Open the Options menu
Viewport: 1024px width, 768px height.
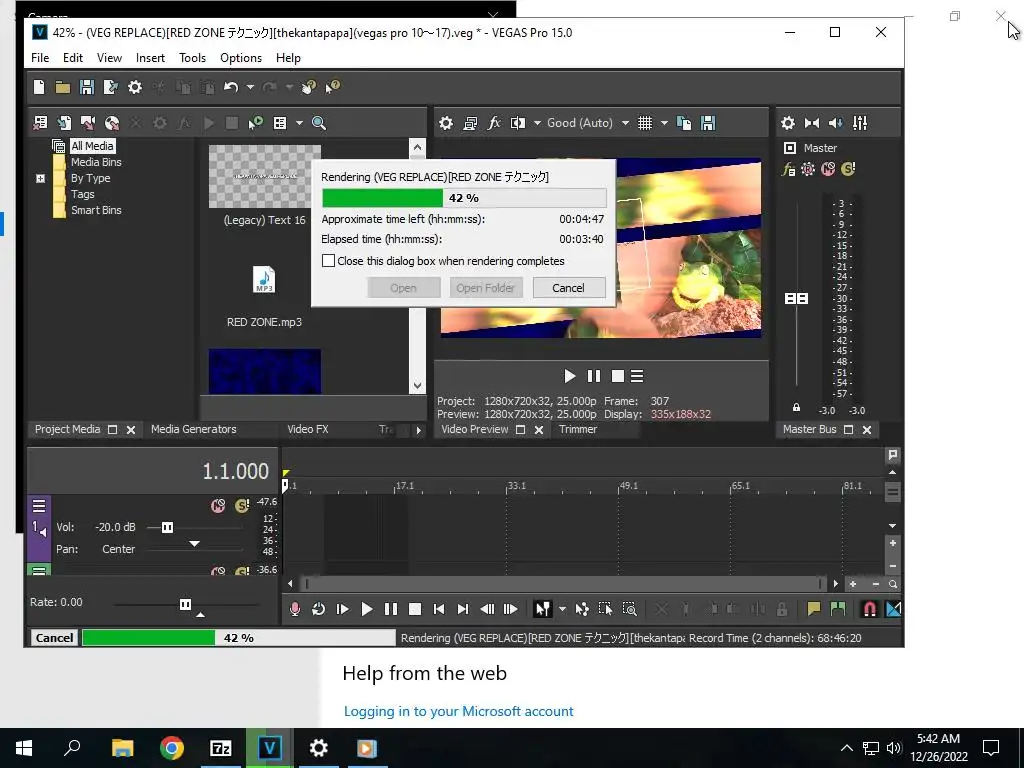[241, 58]
